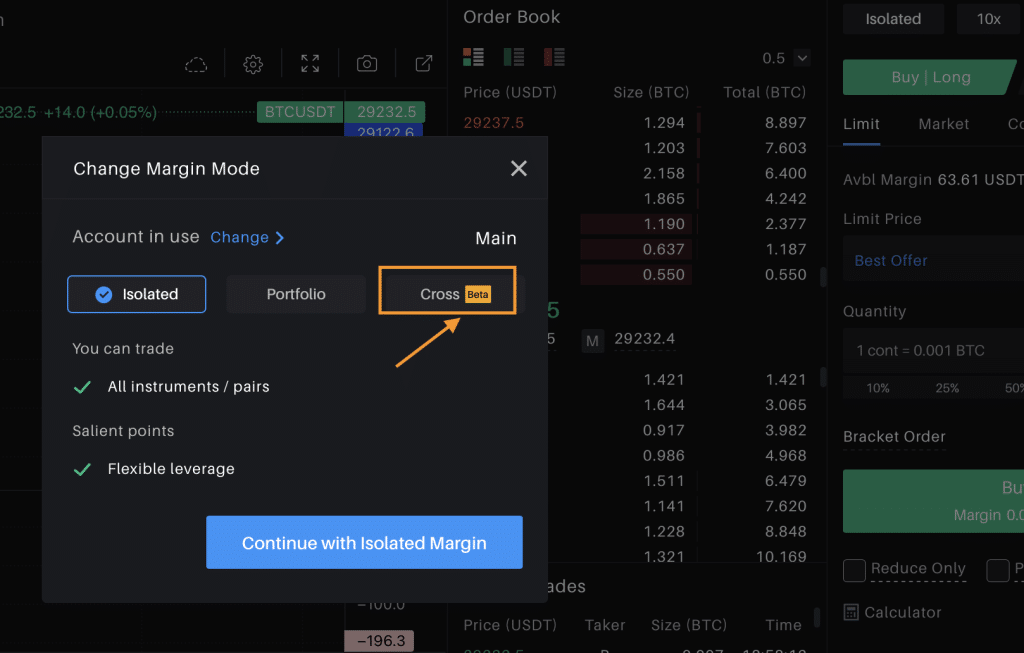1024x653 pixels.
Task: Open 10x leverage selector
Action: tap(989, 19)
